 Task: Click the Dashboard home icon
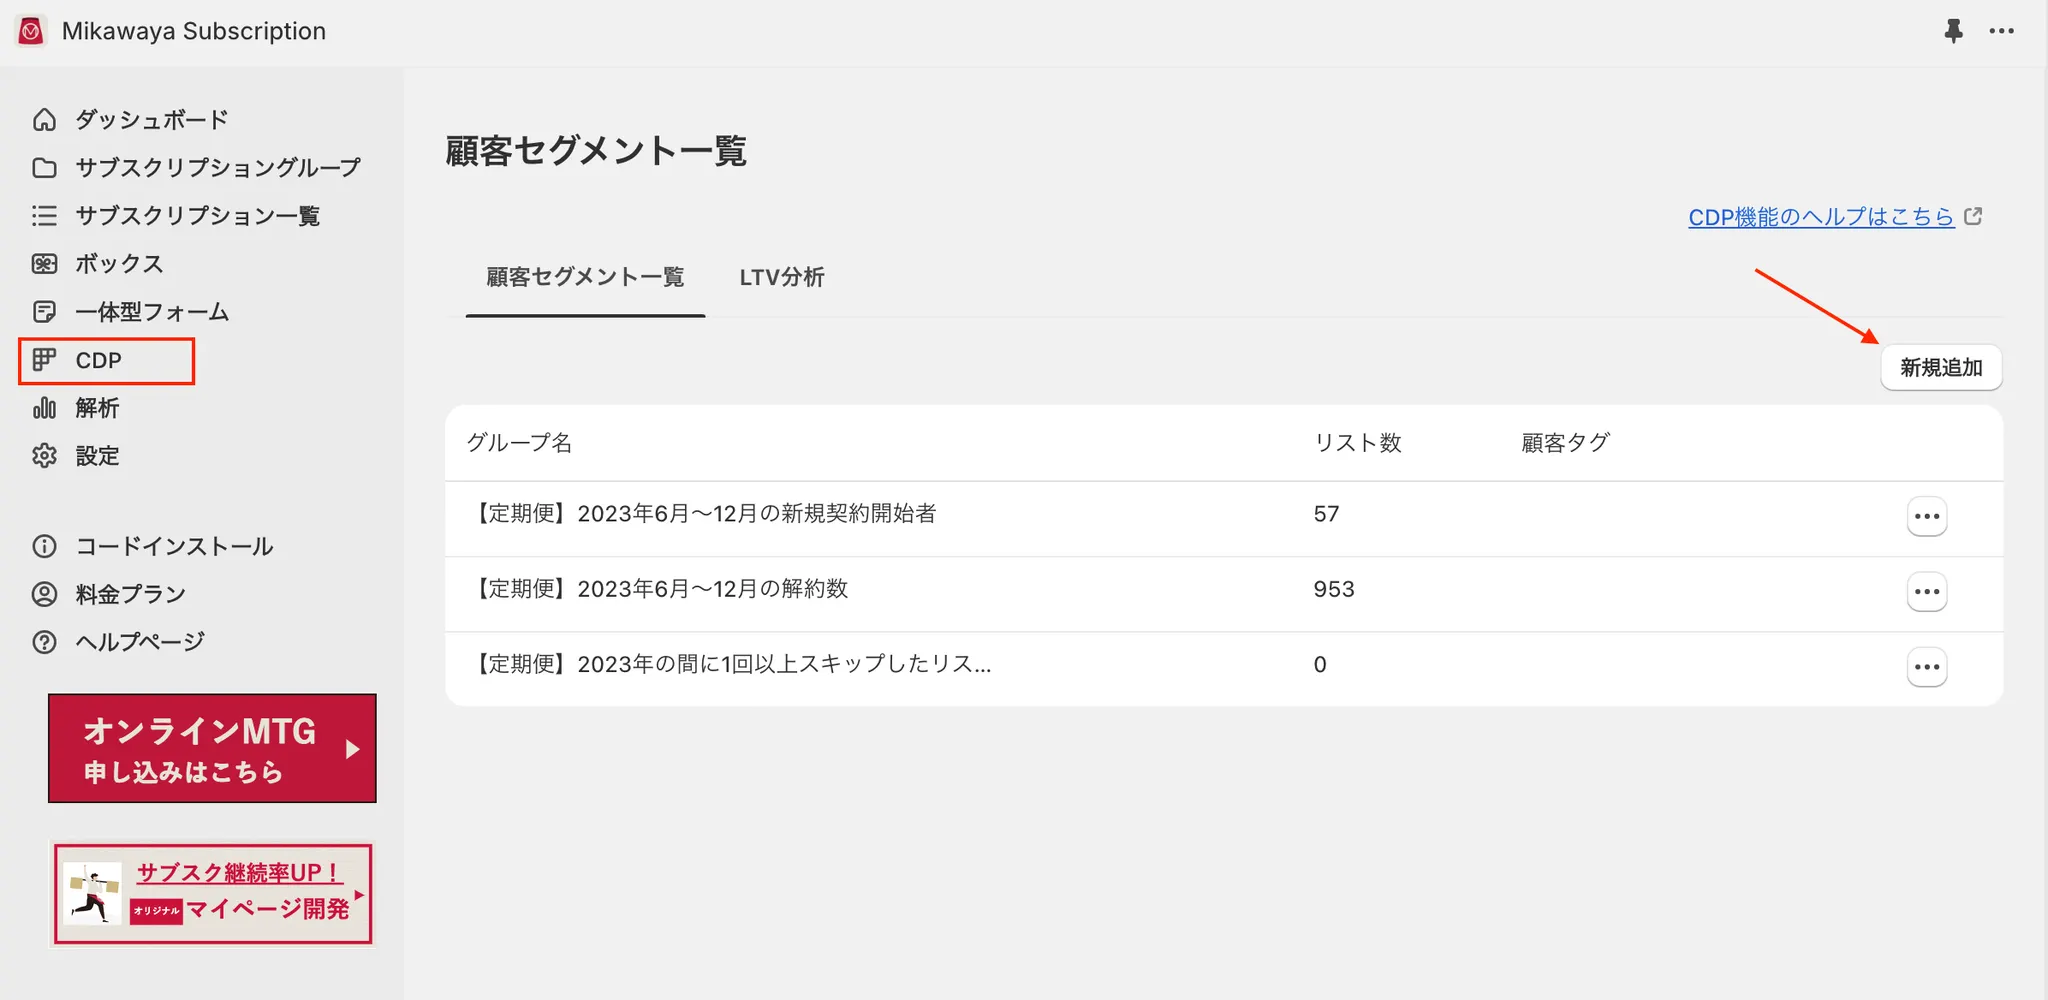[x=44, y=120]
